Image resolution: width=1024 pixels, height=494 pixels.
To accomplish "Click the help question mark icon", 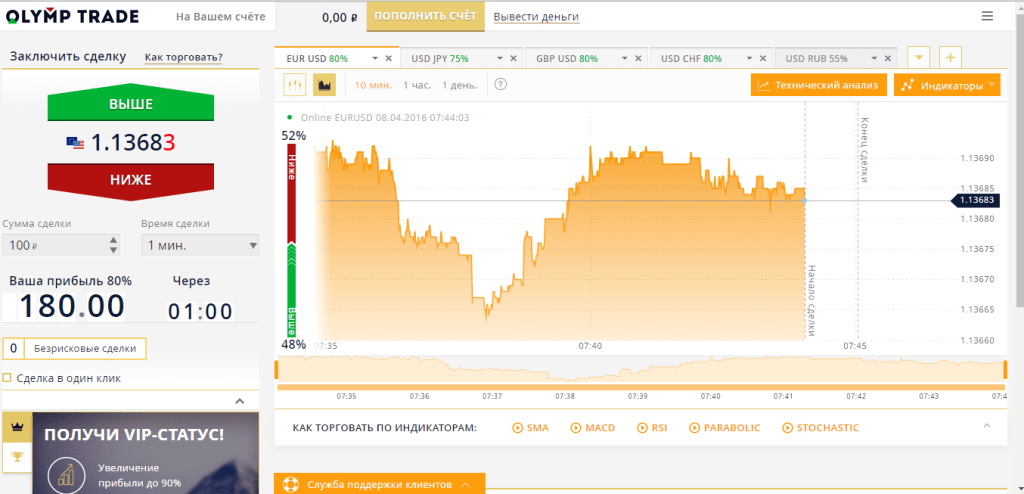I will click(501, 84).
